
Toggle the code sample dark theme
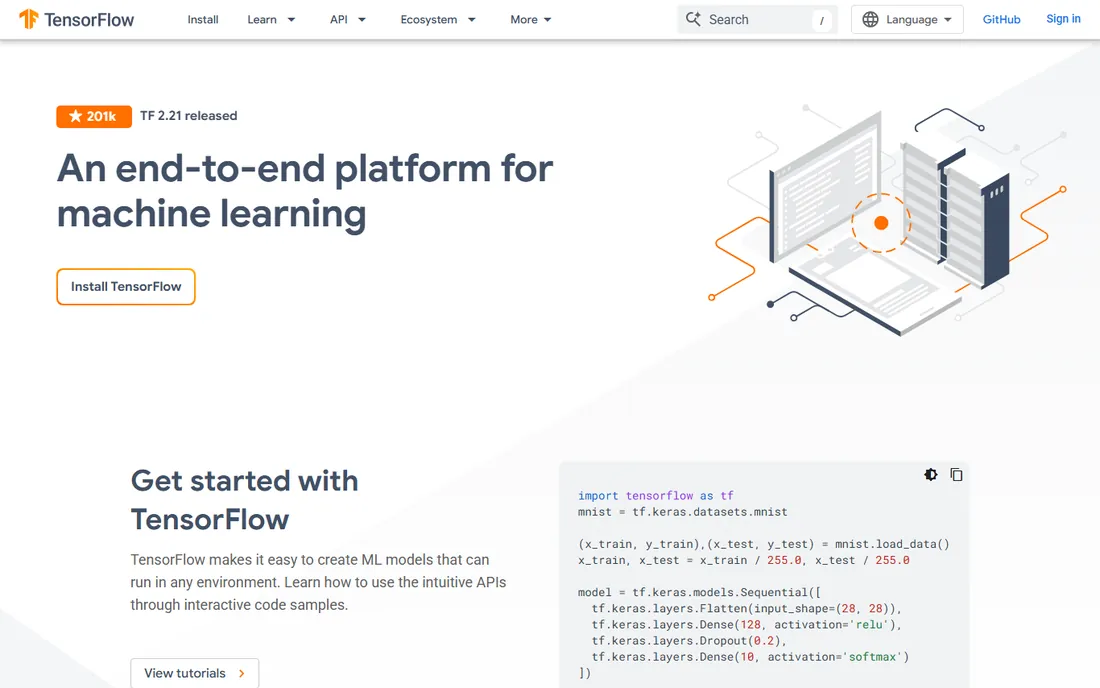pos(931,475)
